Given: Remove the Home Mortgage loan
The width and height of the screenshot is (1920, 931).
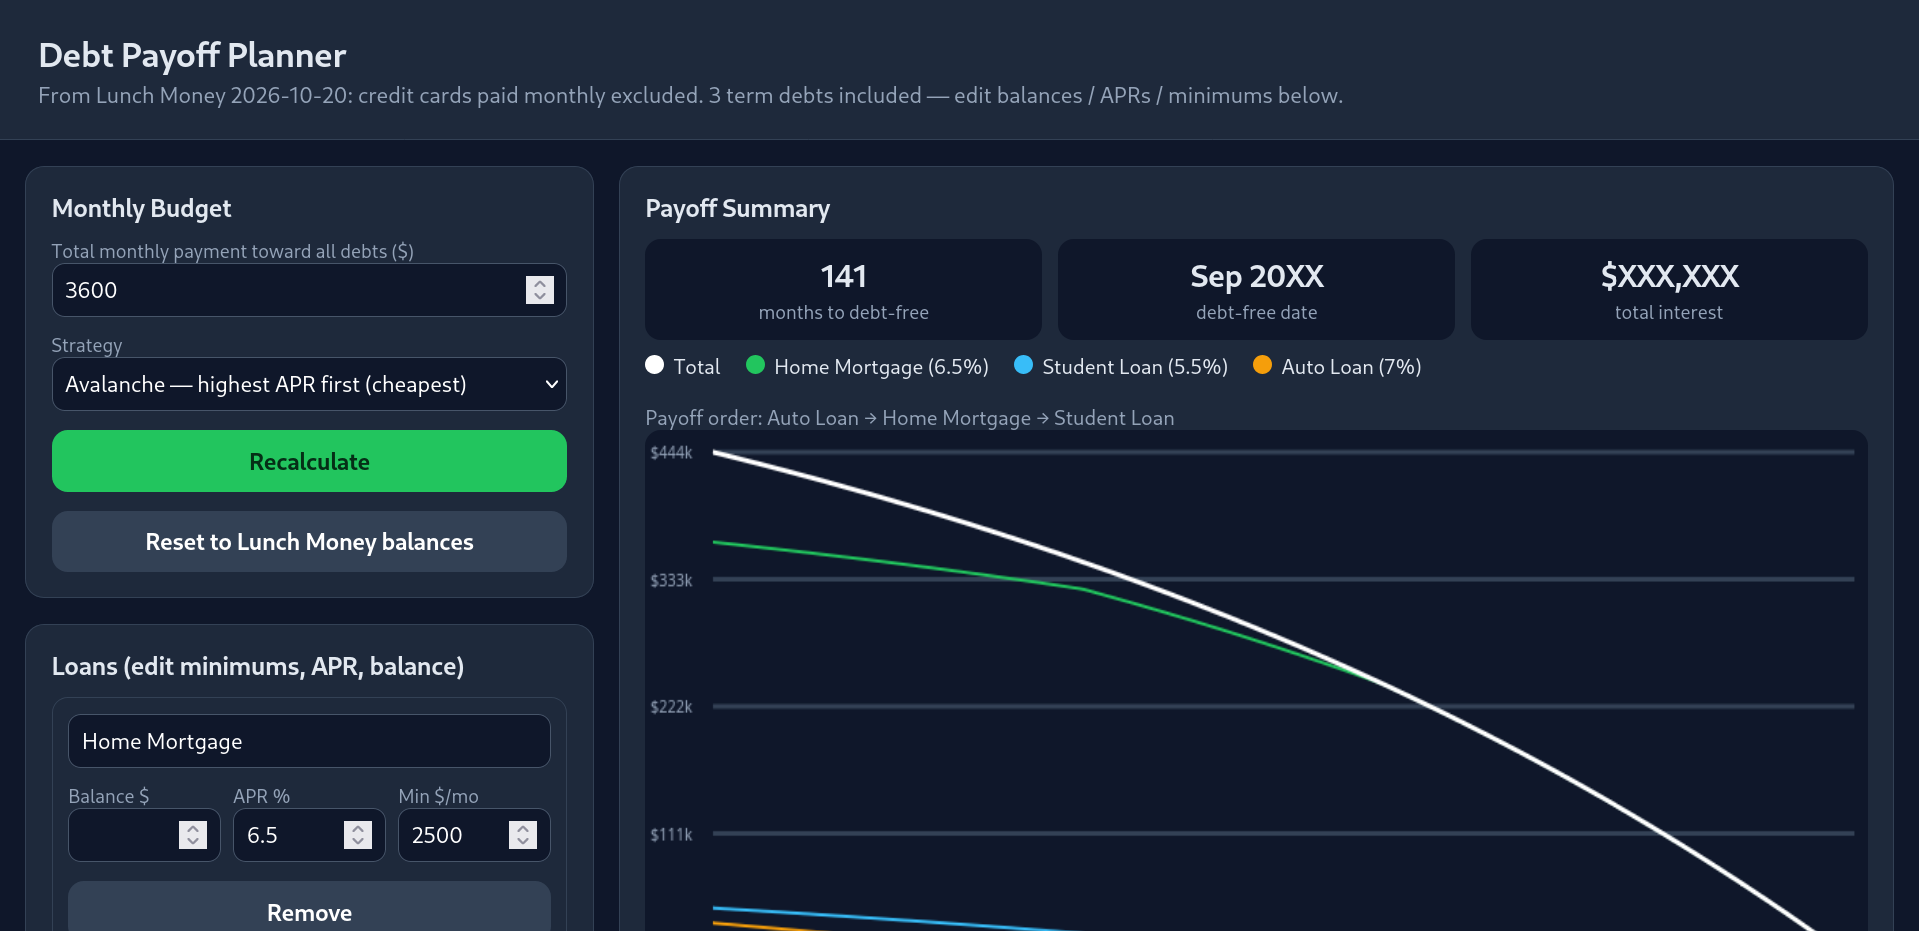Looking at the screenshot, I should pos(309,907).
